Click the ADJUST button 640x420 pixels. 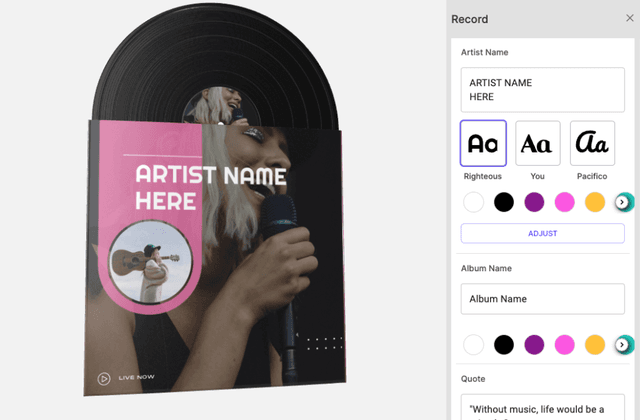tap(542, 233)
